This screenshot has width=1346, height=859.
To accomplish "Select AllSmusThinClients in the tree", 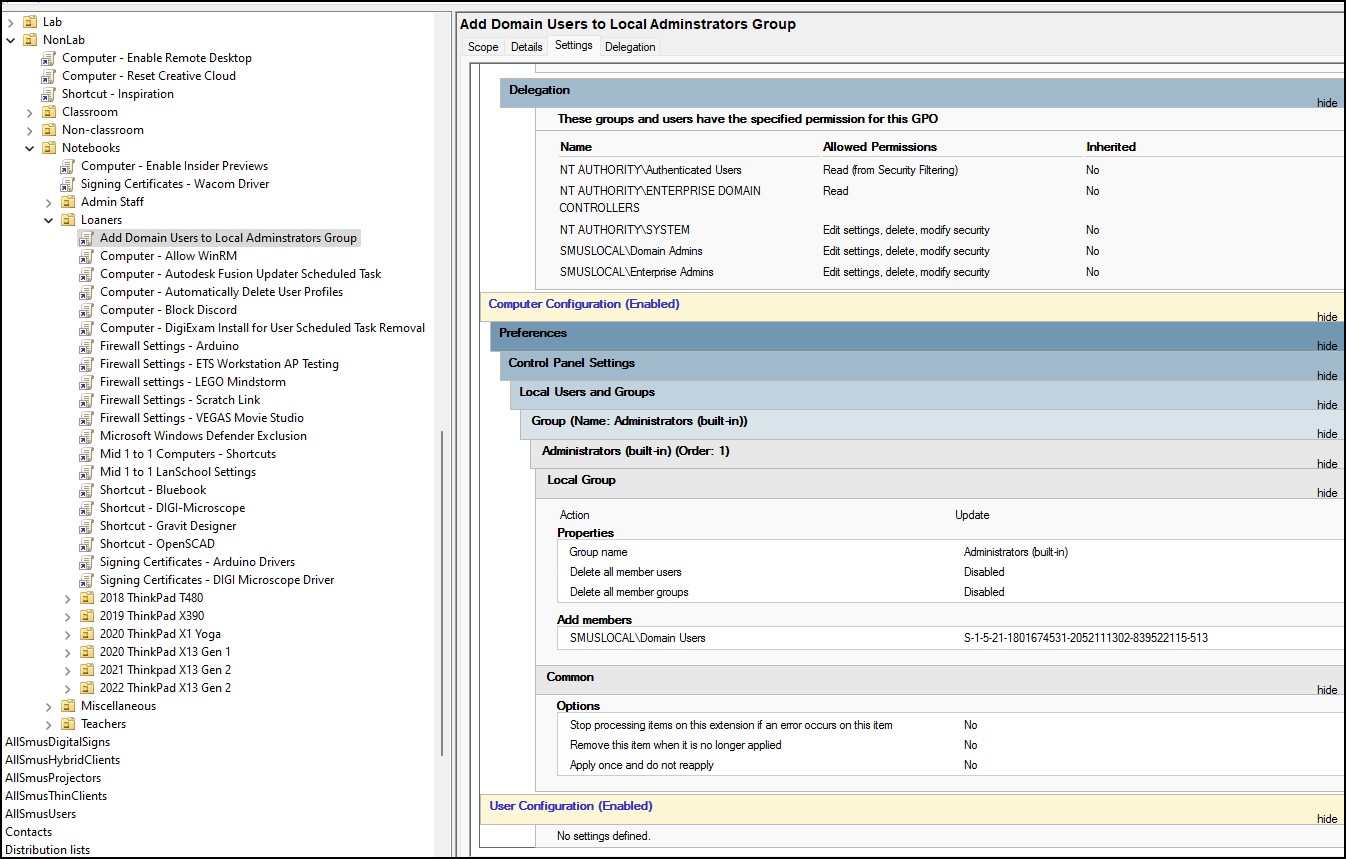I will [x=55, y=796].
